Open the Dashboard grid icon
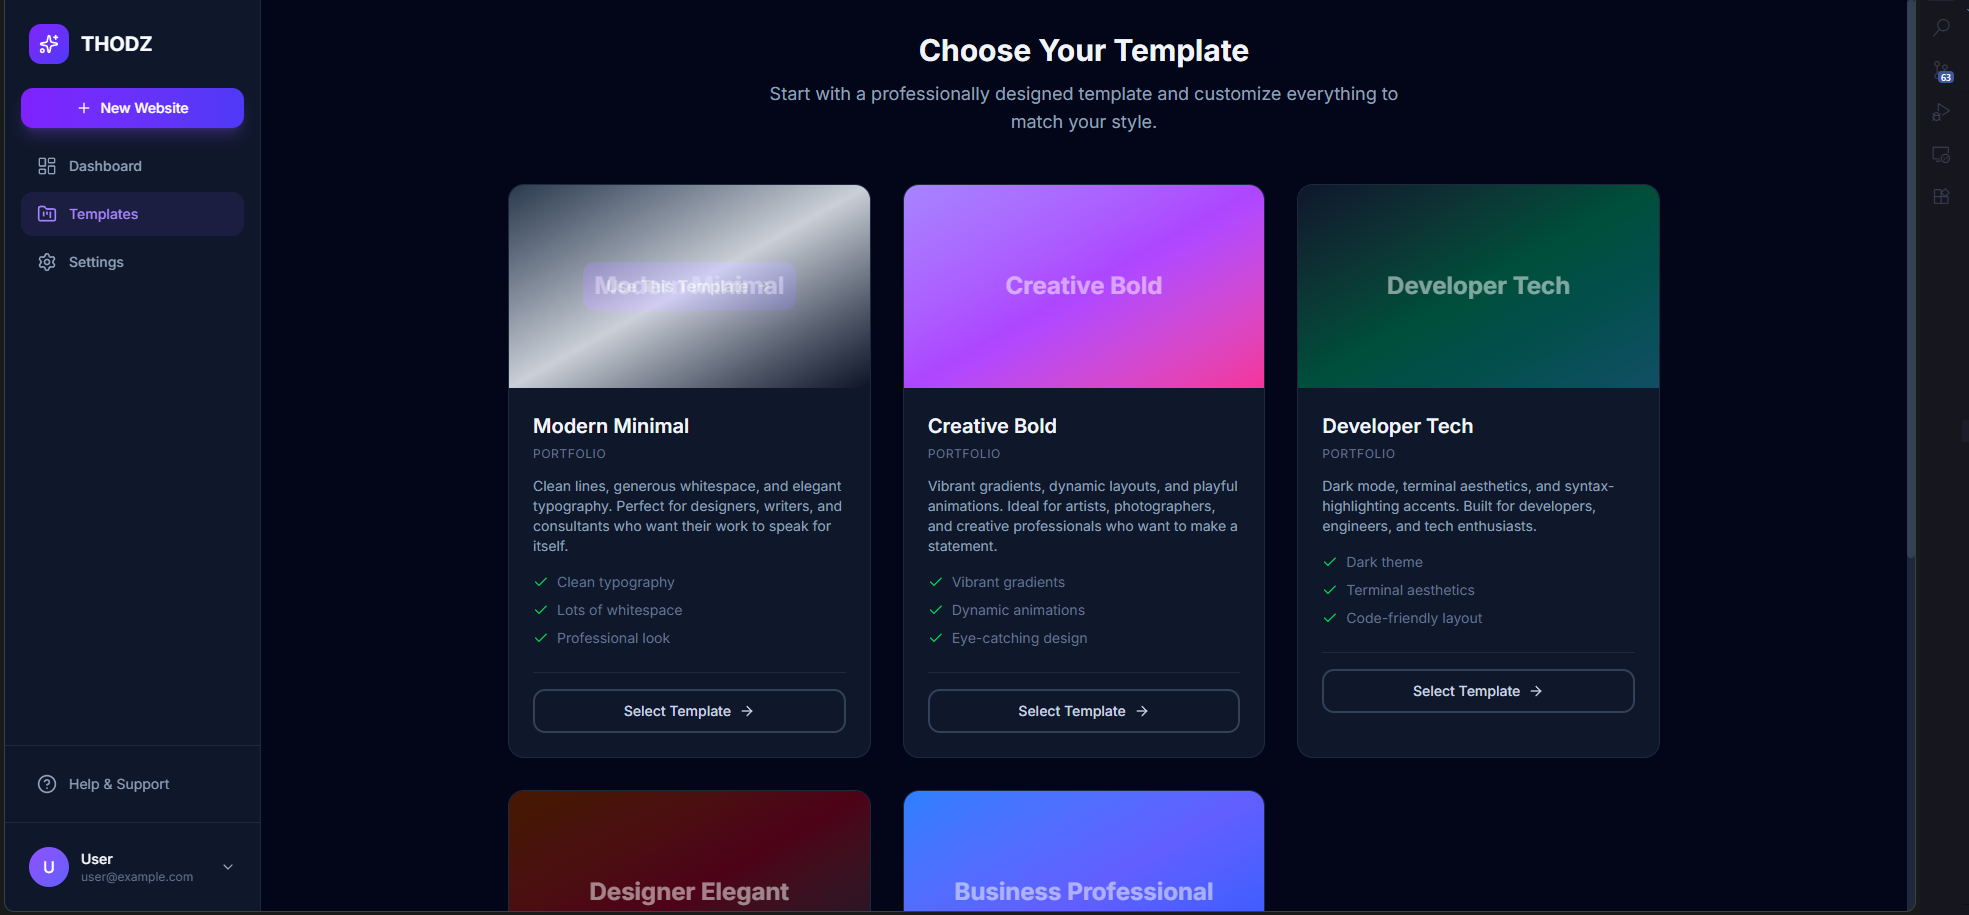The image size is (1969, 915). (47, 166)
